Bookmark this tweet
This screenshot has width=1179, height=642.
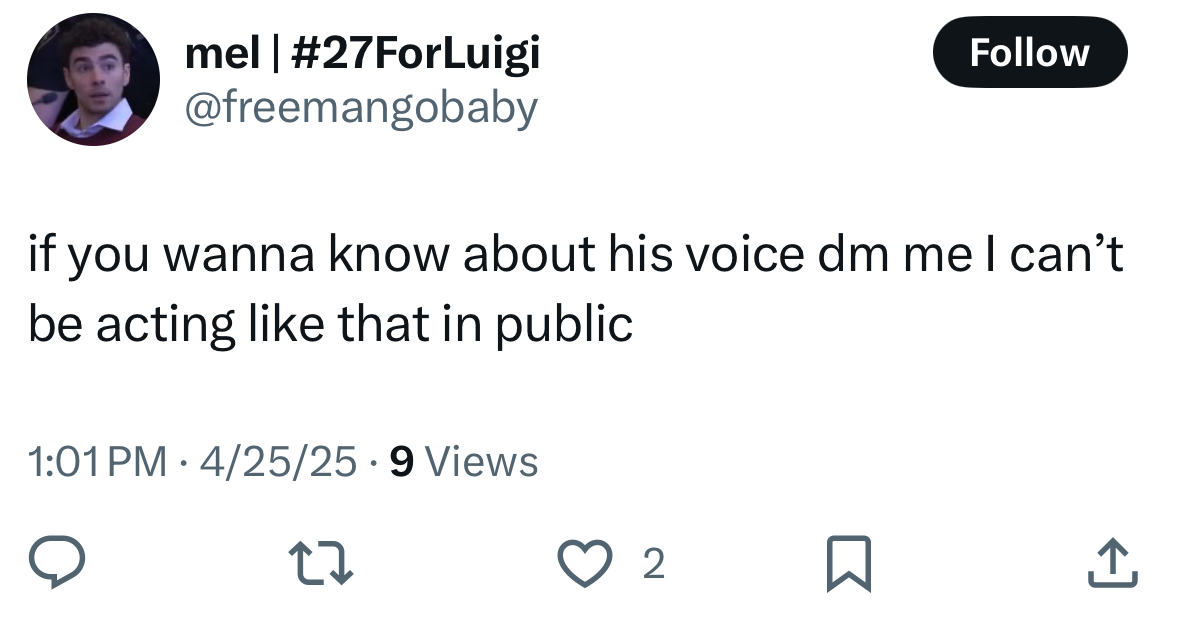(849, 564)
